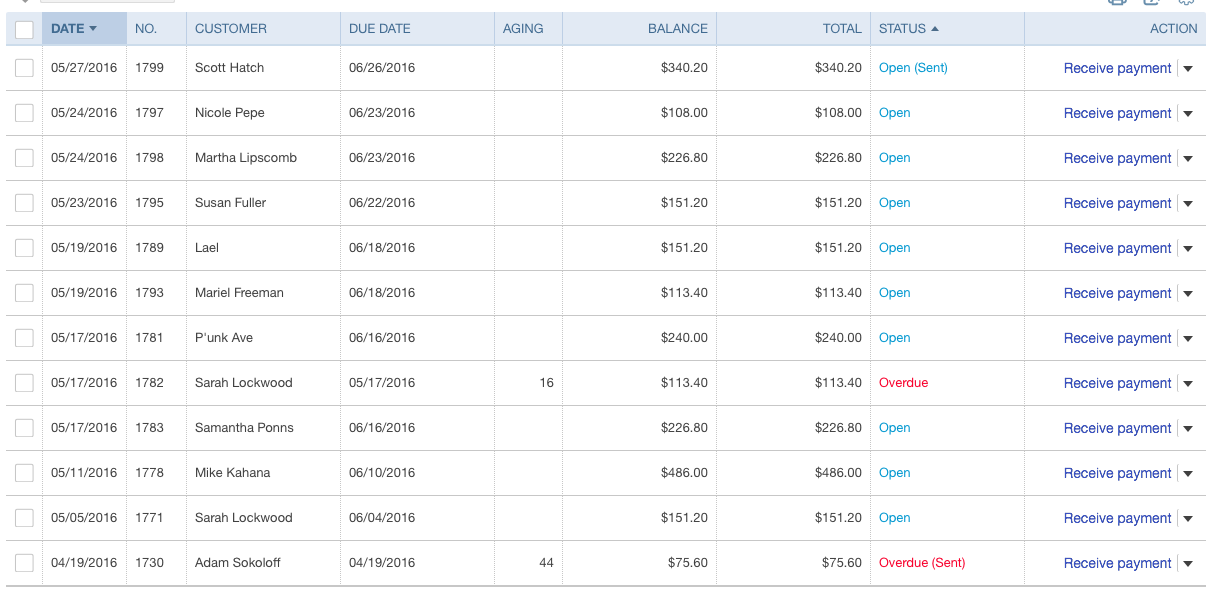
Task: Expand the action arrow for Adam Sokoloff
Action: 1188,564
